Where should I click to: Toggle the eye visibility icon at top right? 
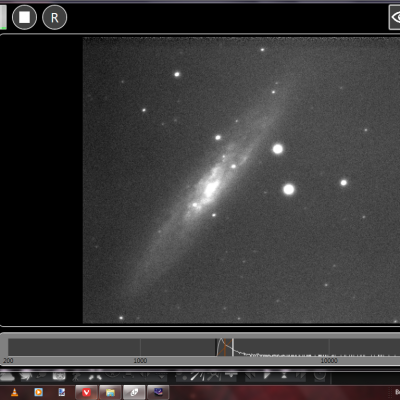click(395, 17)
